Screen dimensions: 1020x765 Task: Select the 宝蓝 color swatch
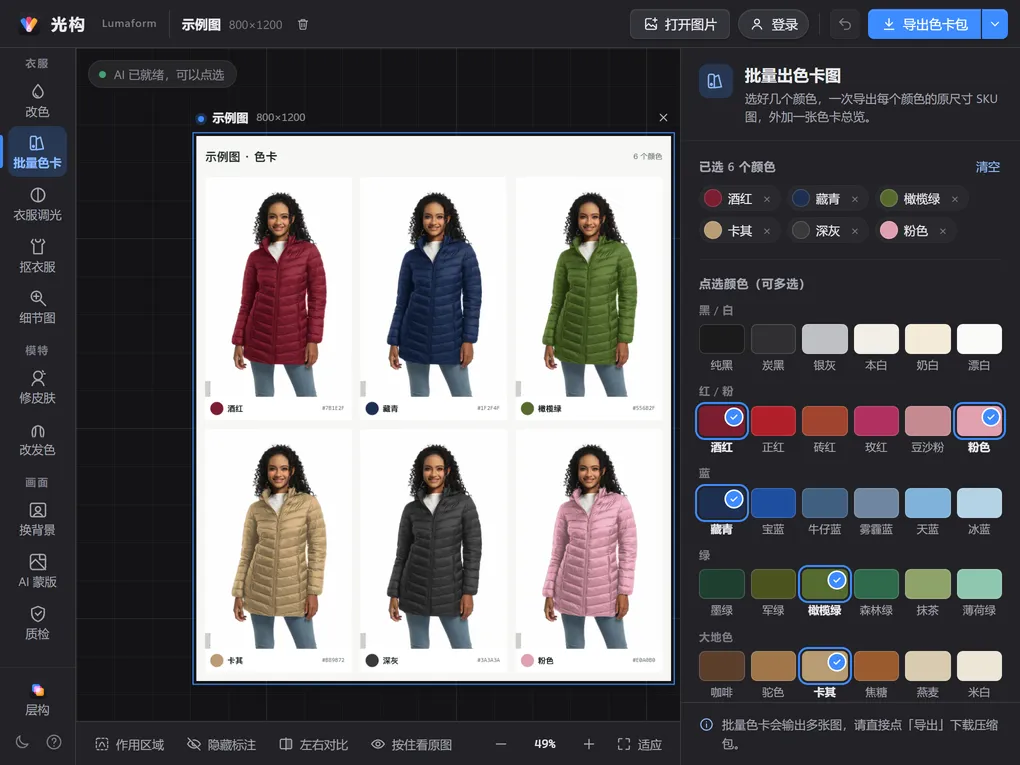coord(773,503)
